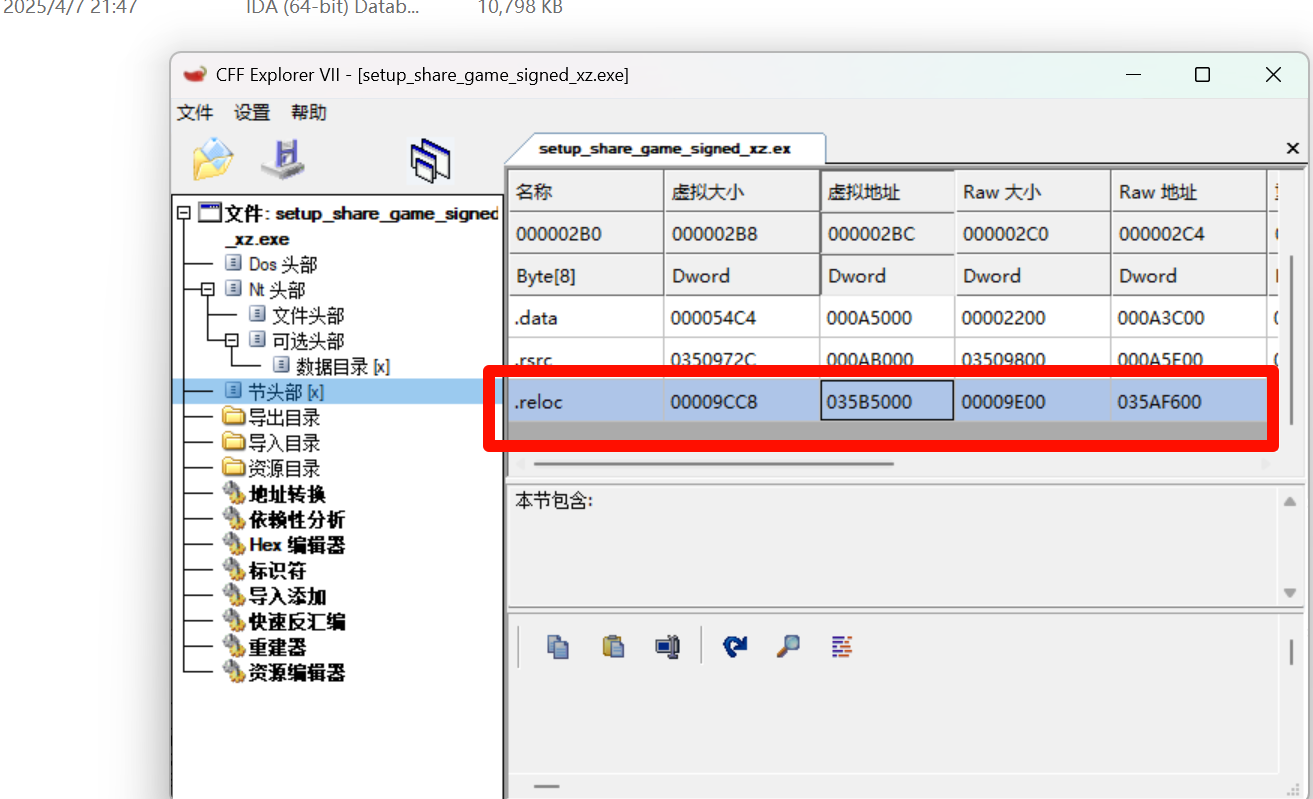Click the cascading windows toolbar icon

(x=430, y=160)
